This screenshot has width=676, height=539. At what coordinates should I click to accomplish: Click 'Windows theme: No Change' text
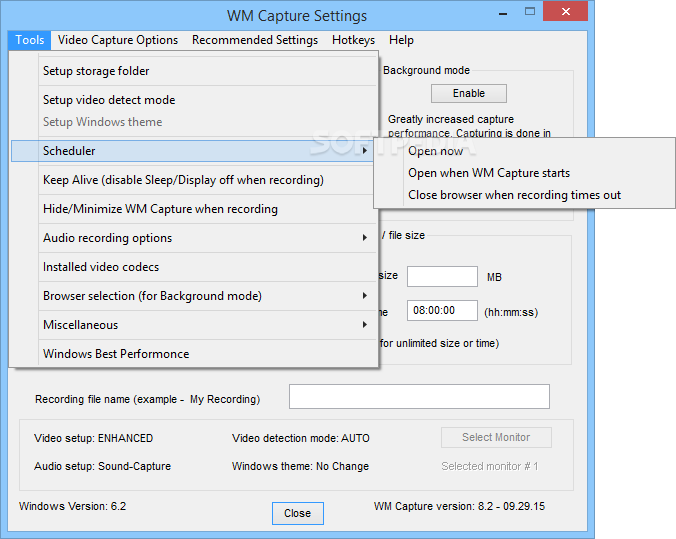click(300, 466)
